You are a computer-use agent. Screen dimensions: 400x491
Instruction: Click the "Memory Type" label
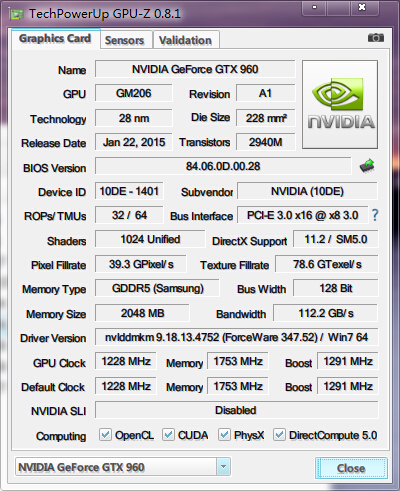[54, 289]
